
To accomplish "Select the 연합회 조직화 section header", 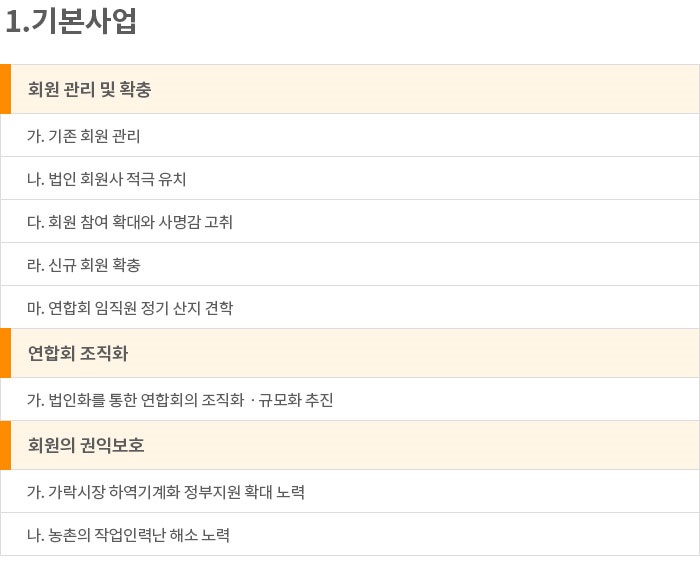I will click(x=350, y=354).
